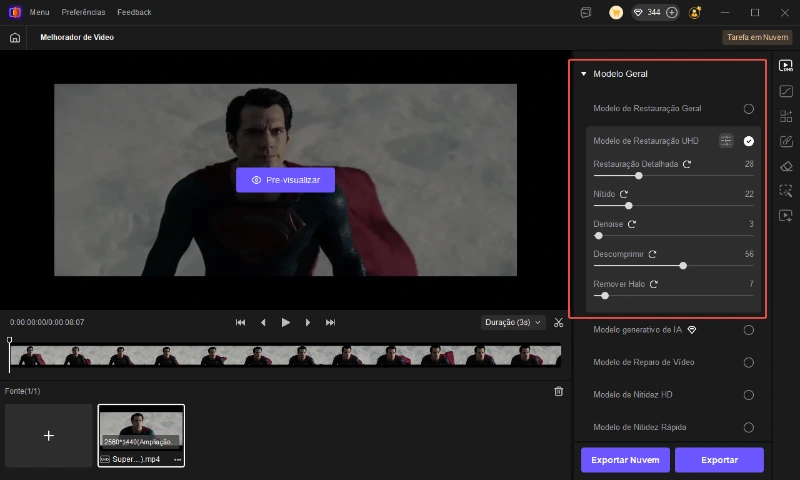Click the home icon
Viewport: 800px width, 480px height.
tap(14, 37)
